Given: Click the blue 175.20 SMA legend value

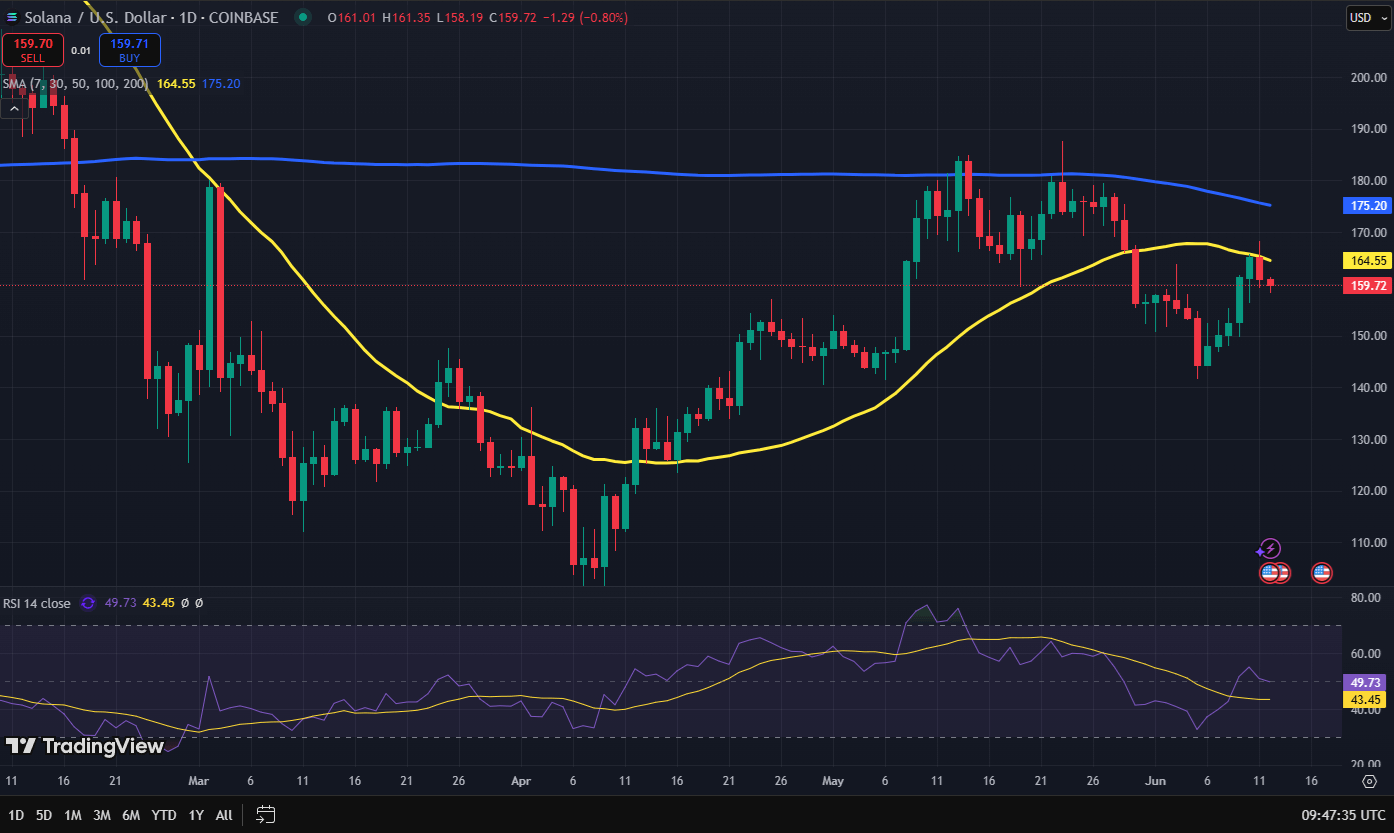Looking at the screenshot, I should coord(221,83).
